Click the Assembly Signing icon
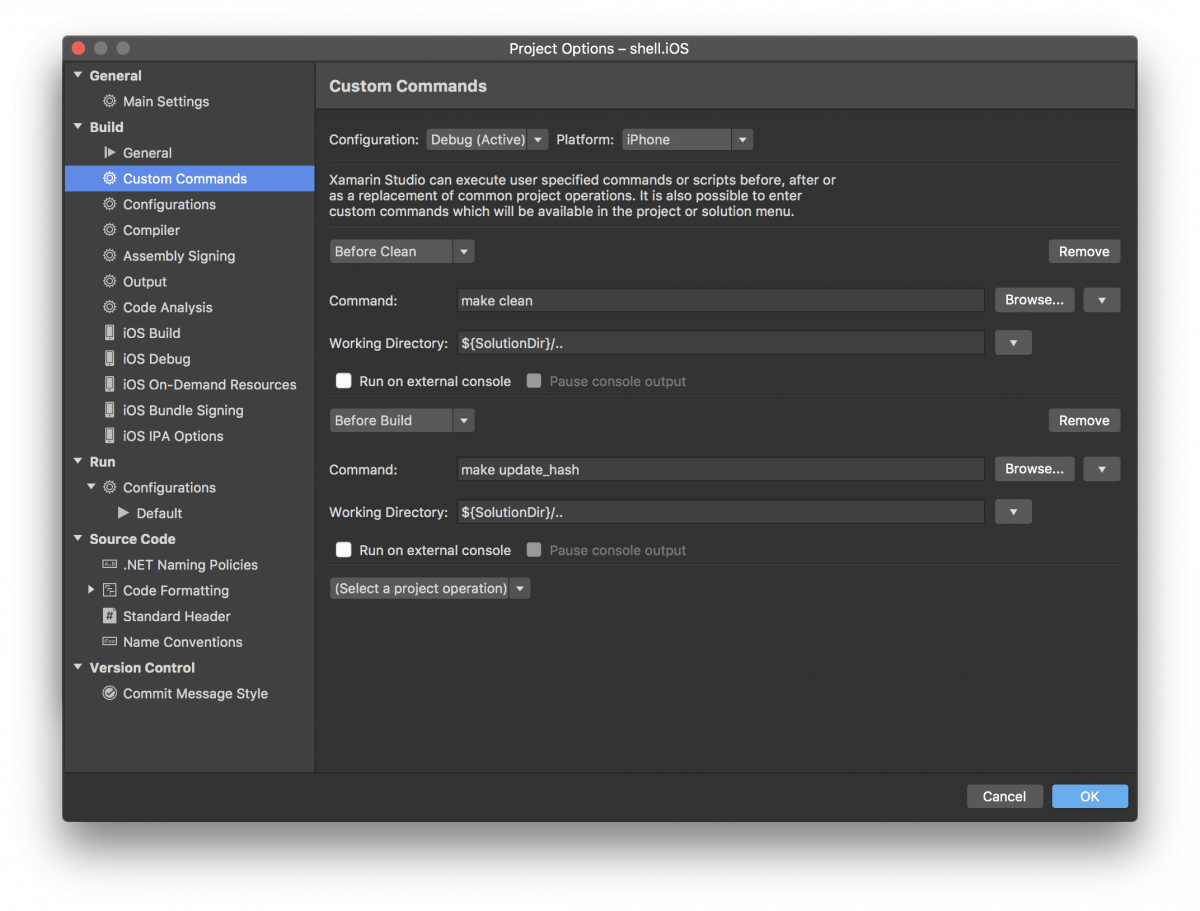The width and height of the screenshot is (1200, 911). click(x=109, y=255)
